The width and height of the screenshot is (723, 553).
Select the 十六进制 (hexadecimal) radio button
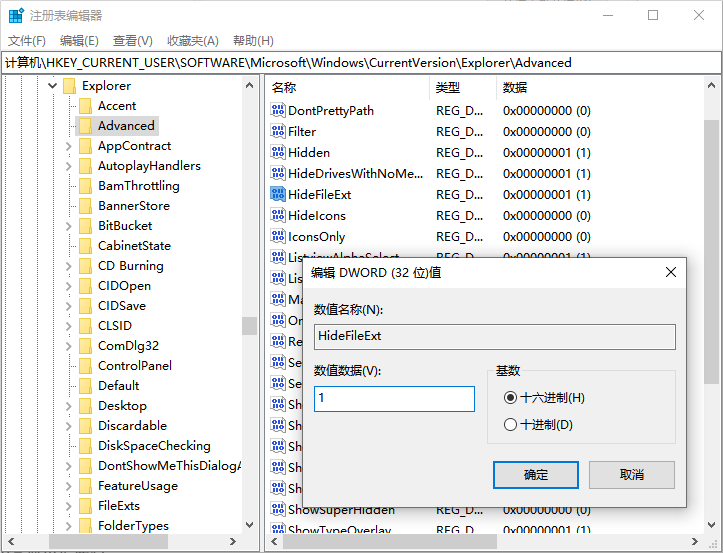[511, 397]
